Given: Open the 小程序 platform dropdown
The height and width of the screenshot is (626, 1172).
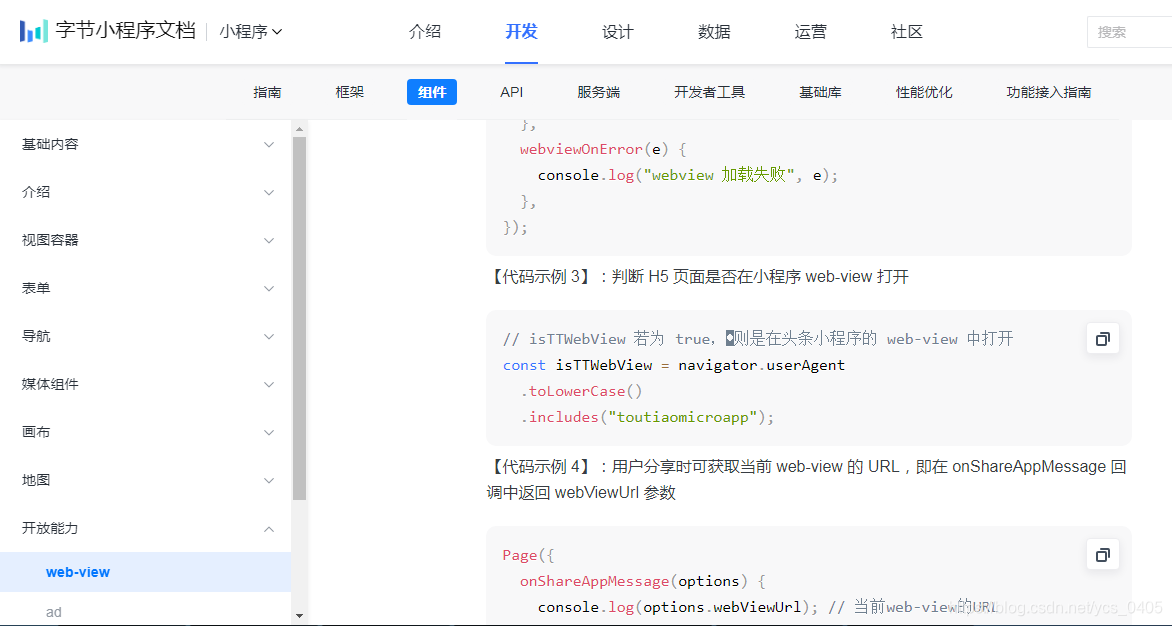Looking at the screenshot, I should point(250,31).
